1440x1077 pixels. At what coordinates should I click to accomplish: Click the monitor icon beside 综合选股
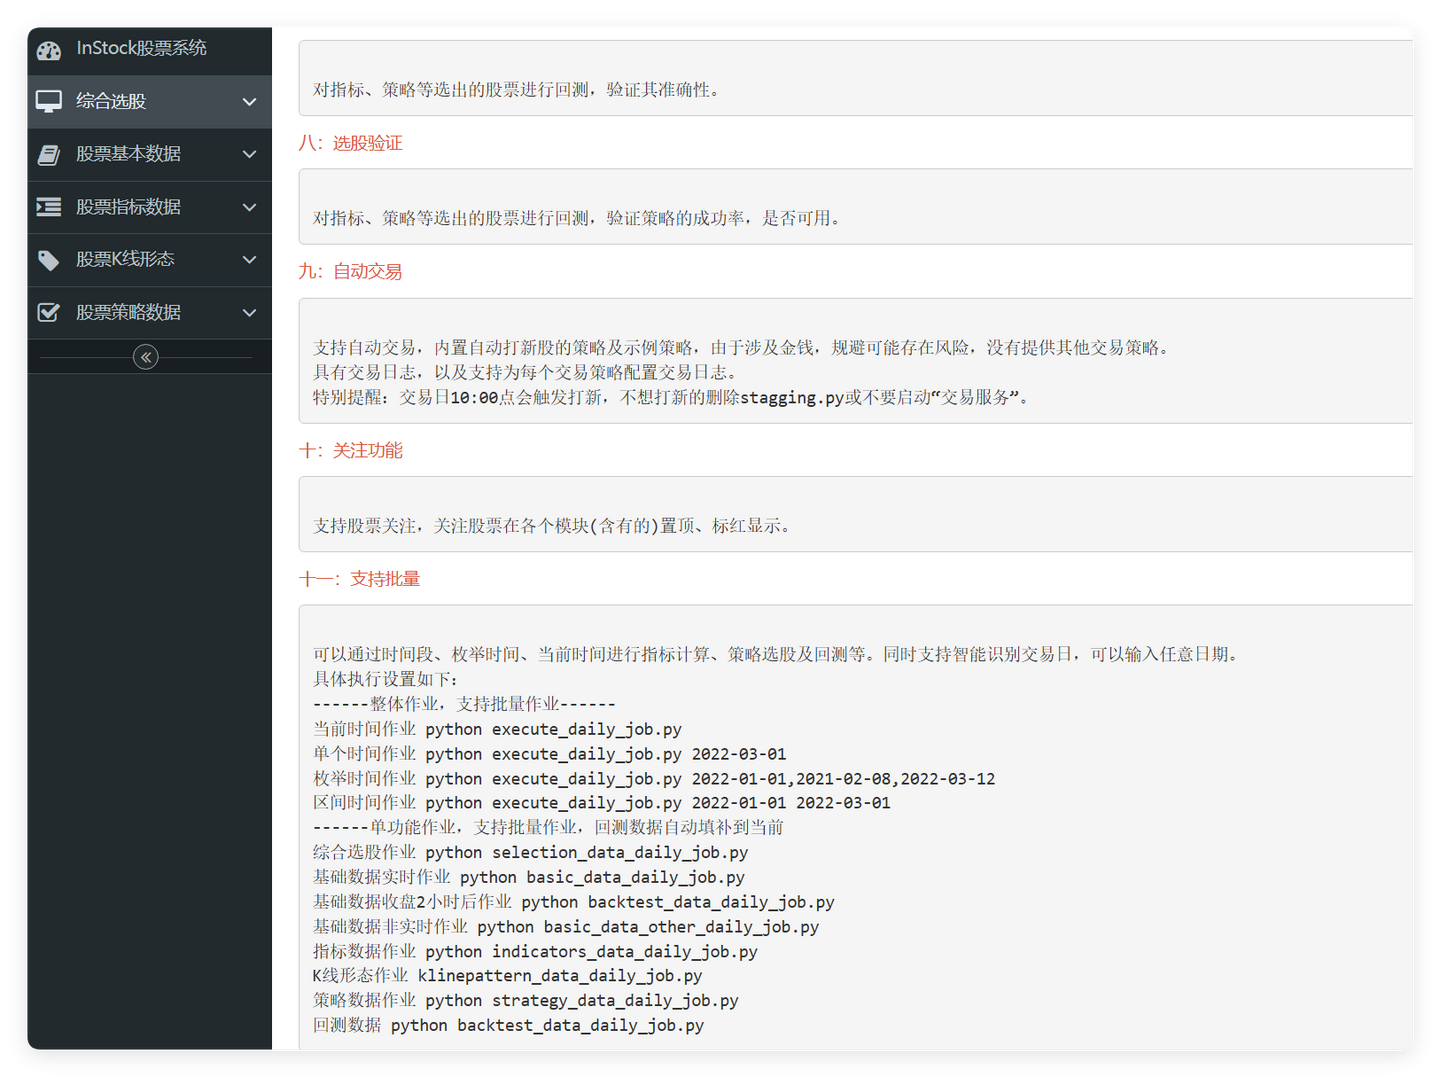(x=49, y=101)
